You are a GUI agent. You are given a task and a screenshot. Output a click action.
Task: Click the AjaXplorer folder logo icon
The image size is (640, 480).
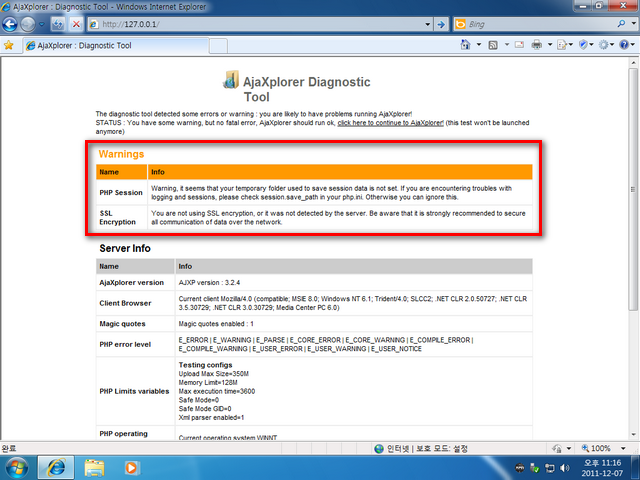[x=231, y=80]
